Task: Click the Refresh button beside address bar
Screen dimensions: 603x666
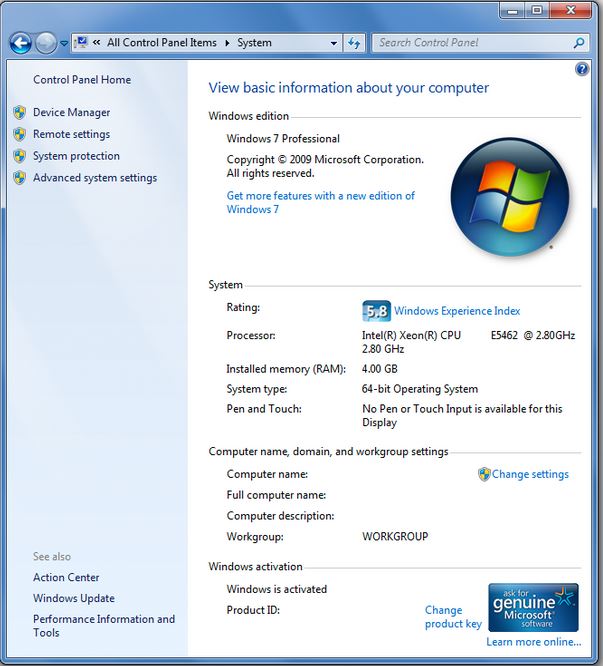Action: 354,43
